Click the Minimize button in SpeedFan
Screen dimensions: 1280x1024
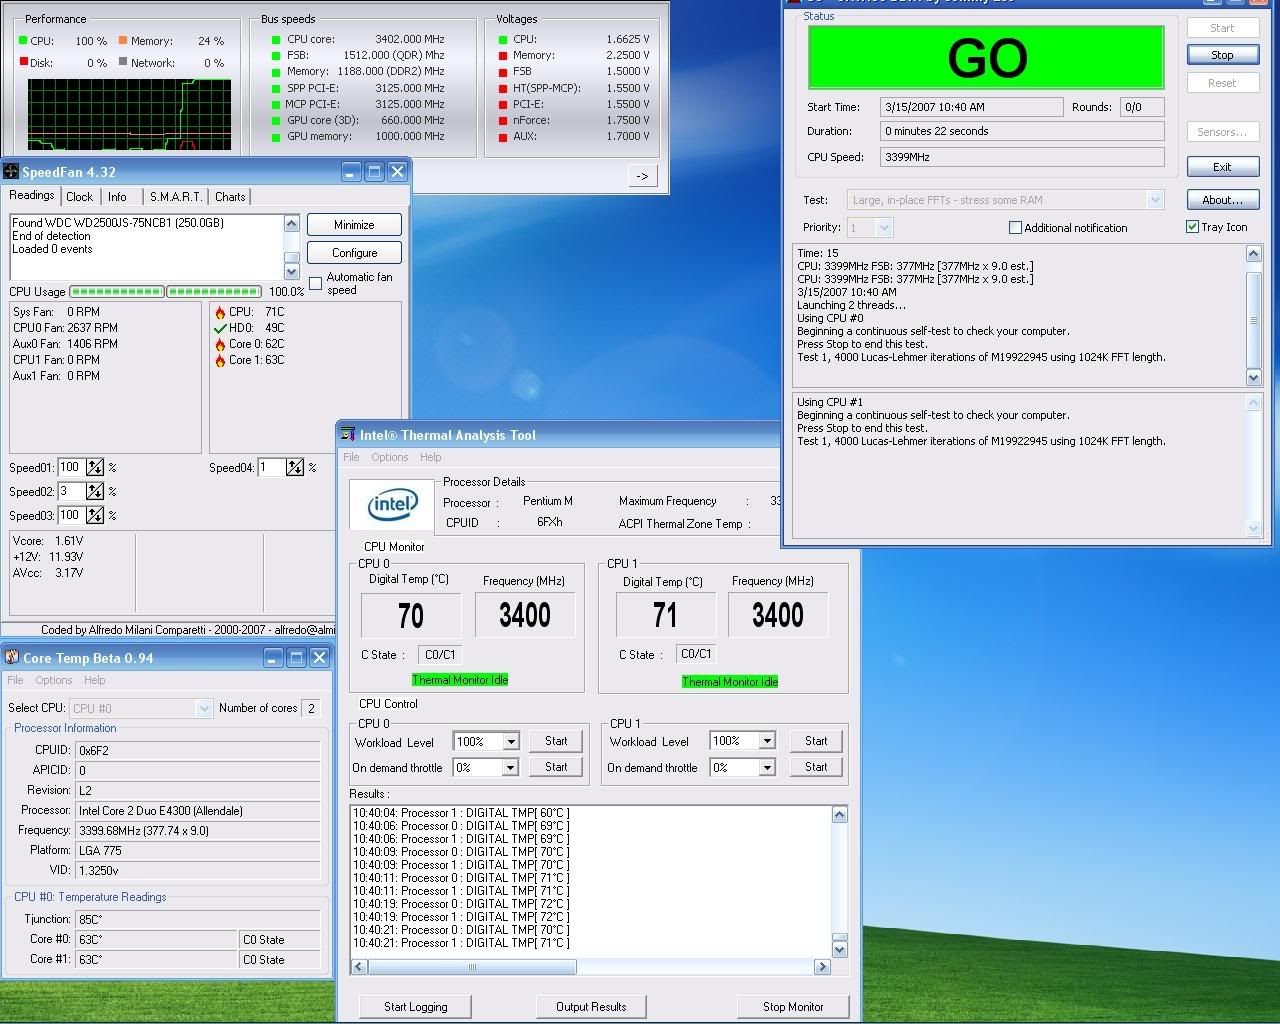(x=354, y=225)
